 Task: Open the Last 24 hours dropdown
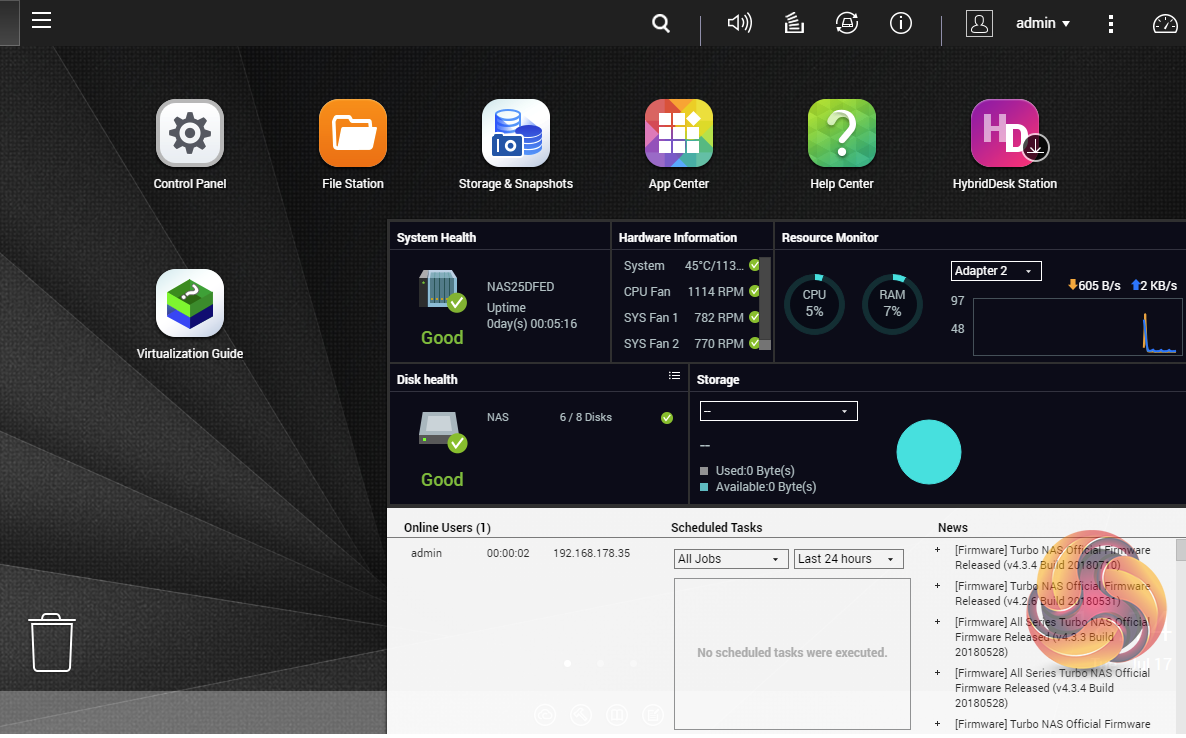point(849,559)
